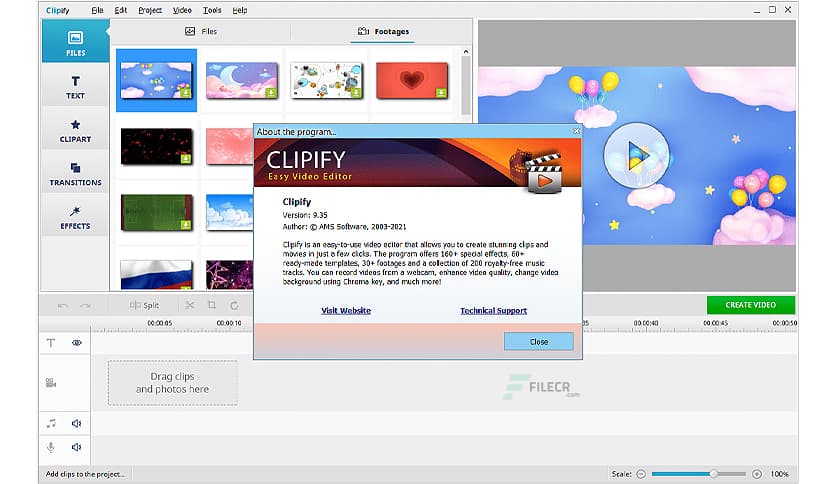This screenshot has width=836, height=484.
Task: Open the Files panel in the sidebar
Action: pos(75,42)
